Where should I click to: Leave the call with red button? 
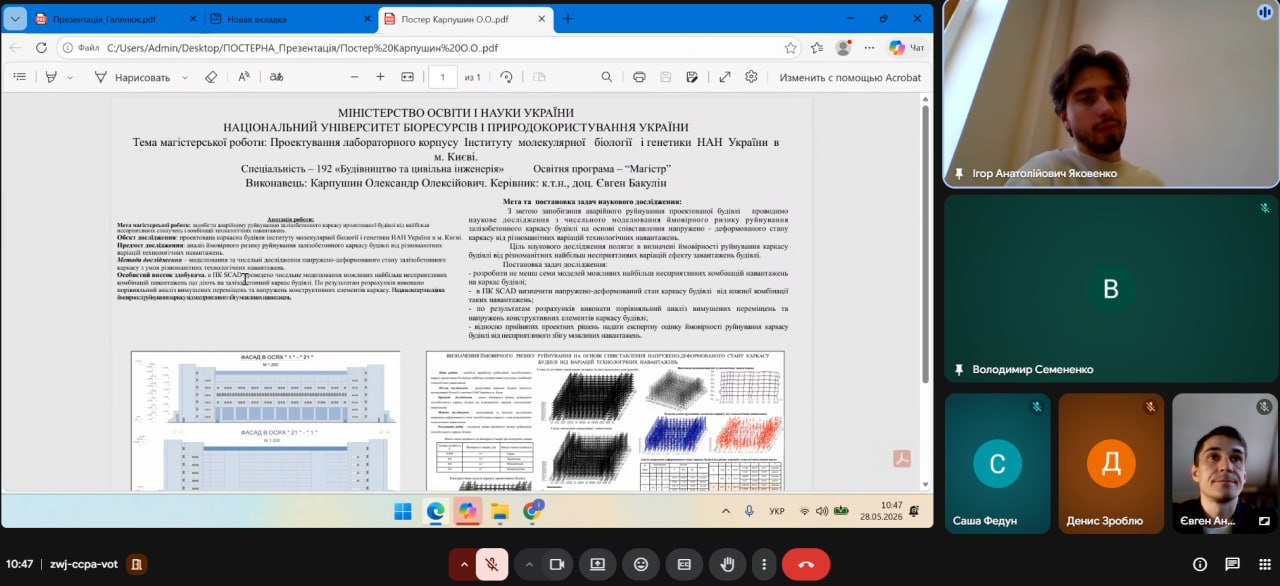tap(806, 564)
